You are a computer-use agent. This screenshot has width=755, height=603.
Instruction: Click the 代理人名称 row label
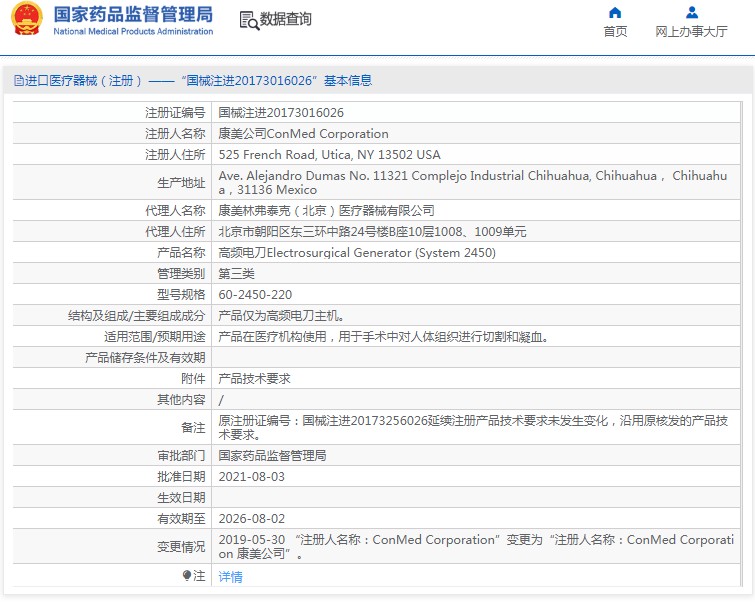tap(175, 210)
